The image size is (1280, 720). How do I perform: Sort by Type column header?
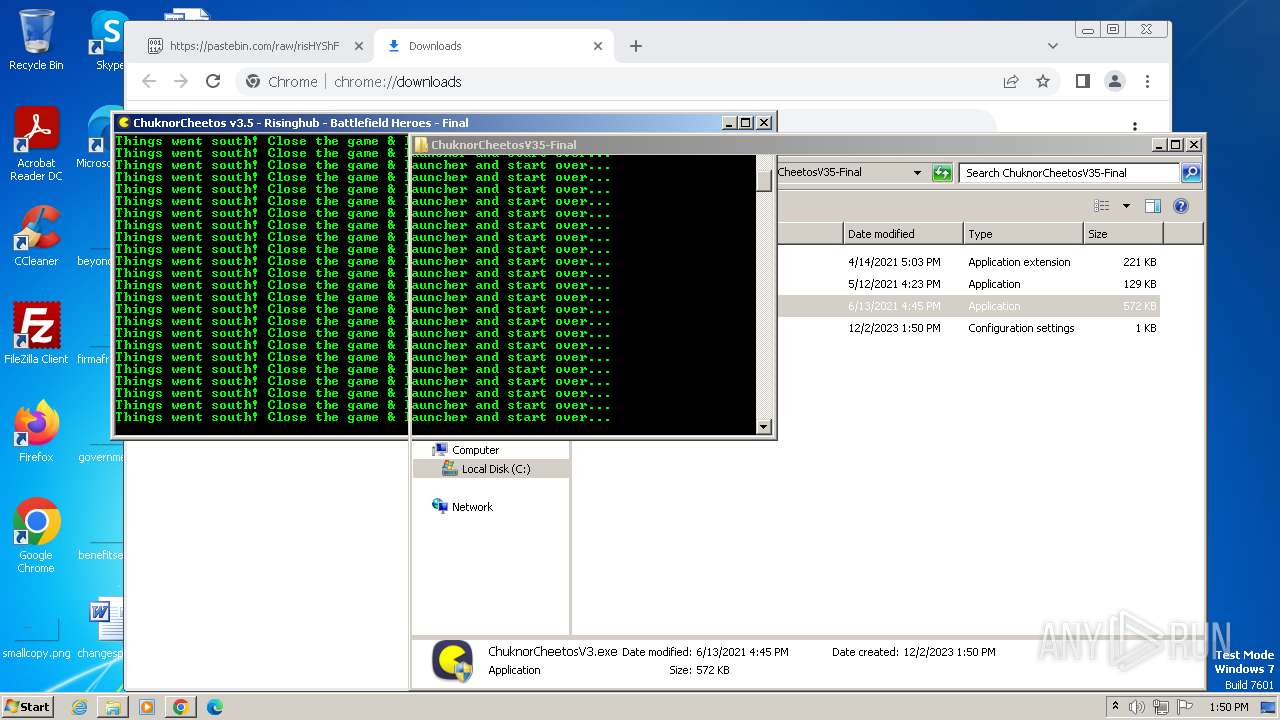1023,234
